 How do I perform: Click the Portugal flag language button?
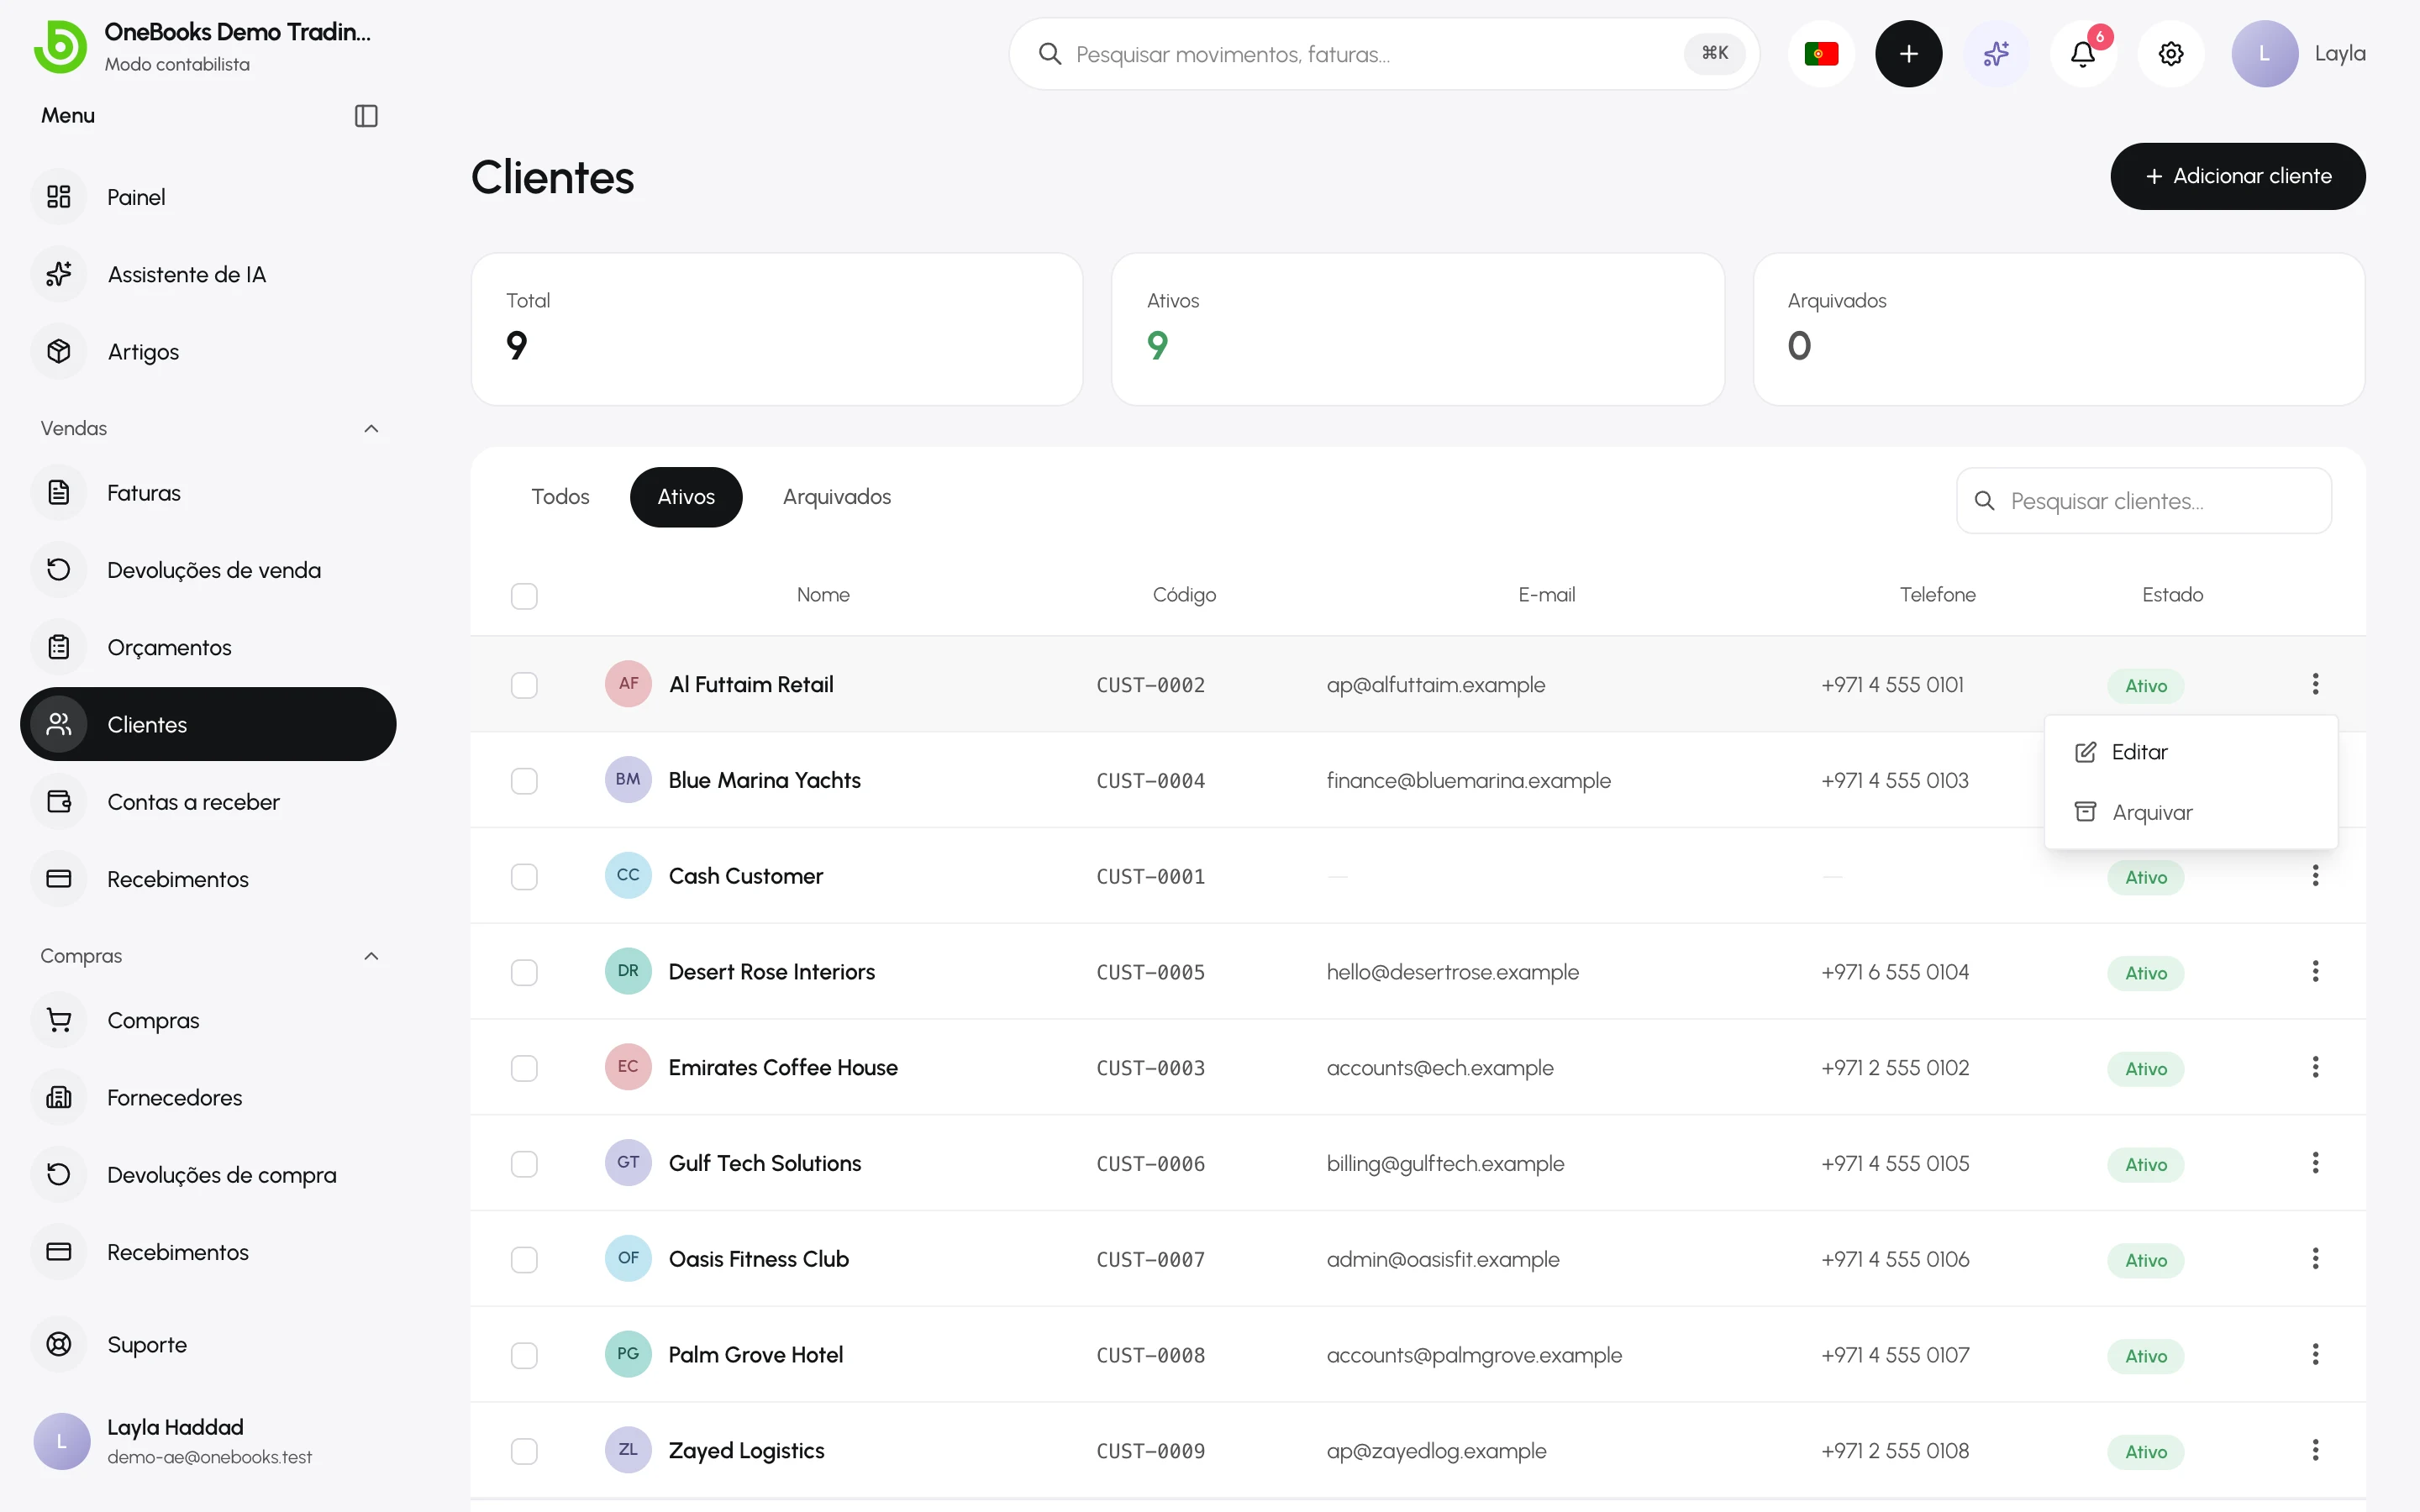point(1821,54)
